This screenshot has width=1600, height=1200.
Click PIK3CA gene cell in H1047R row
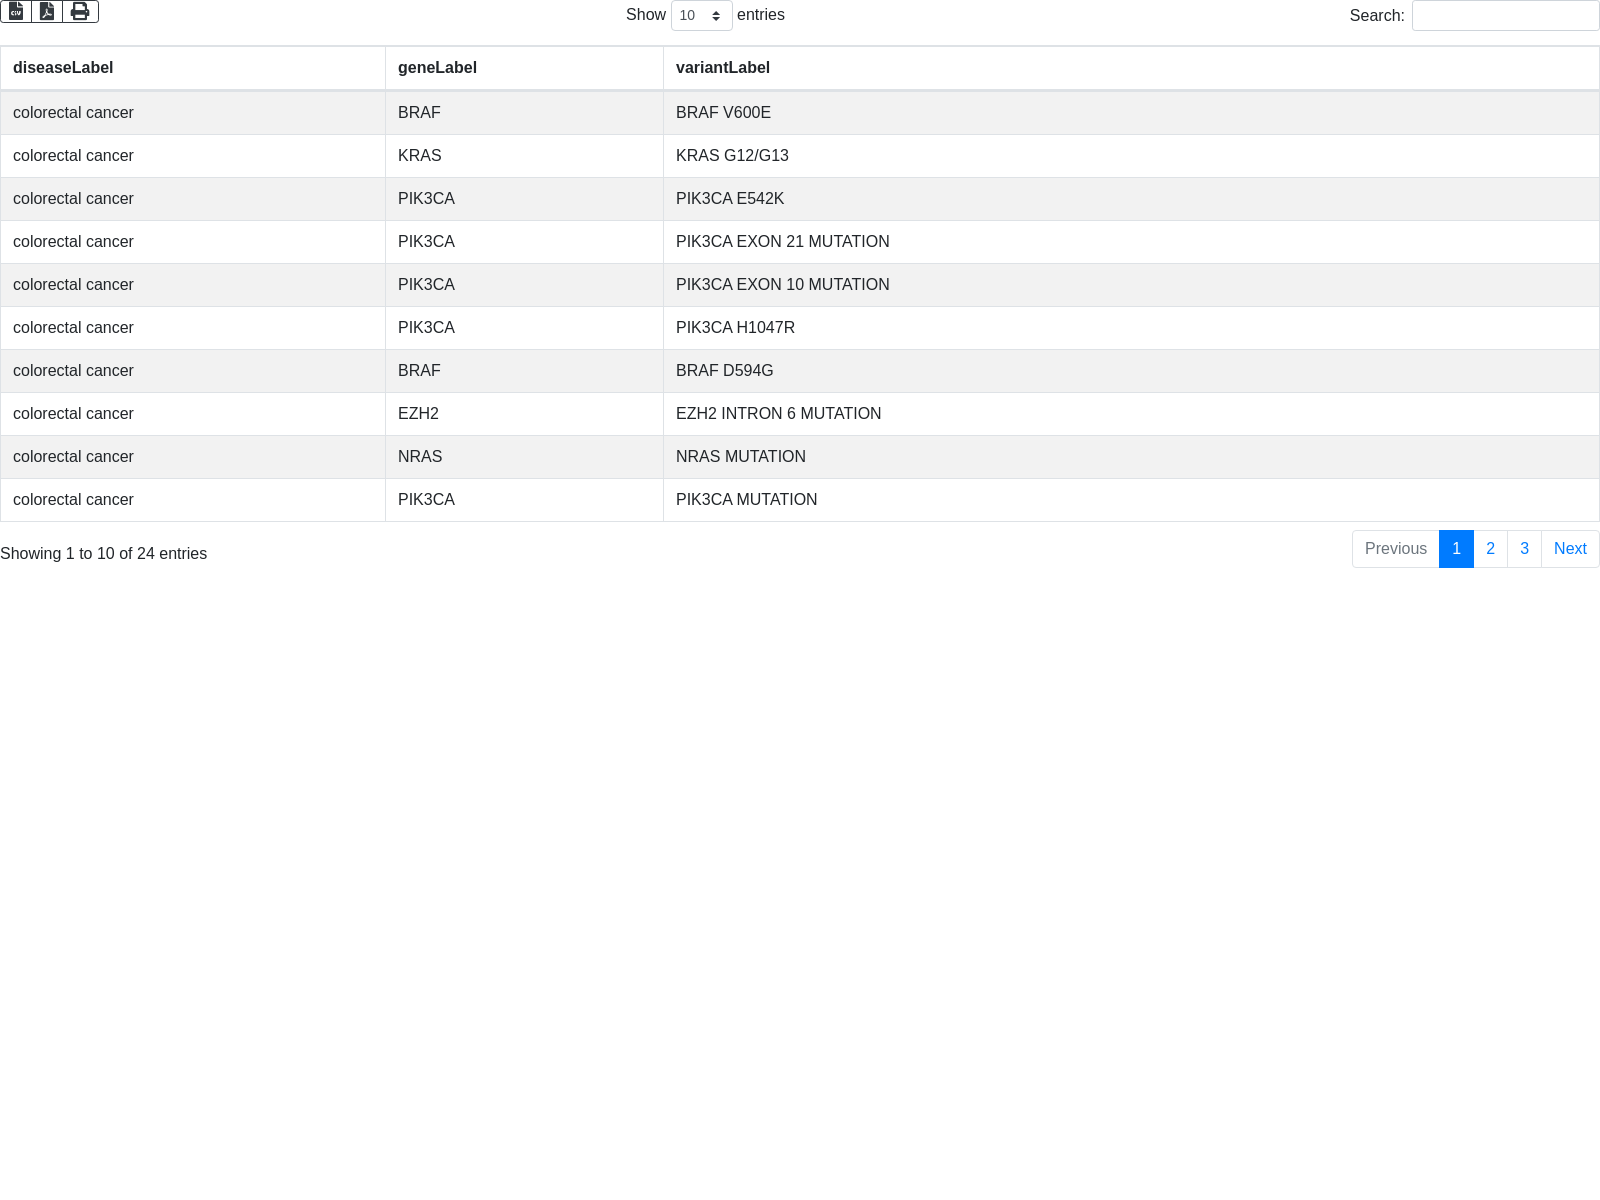pos(524,328)
